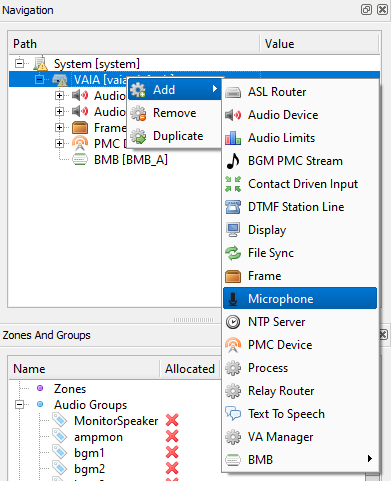Click the red X beside MonitorSpeaker
The width and height of the screenshot is (391, 481).
(172, 420)
